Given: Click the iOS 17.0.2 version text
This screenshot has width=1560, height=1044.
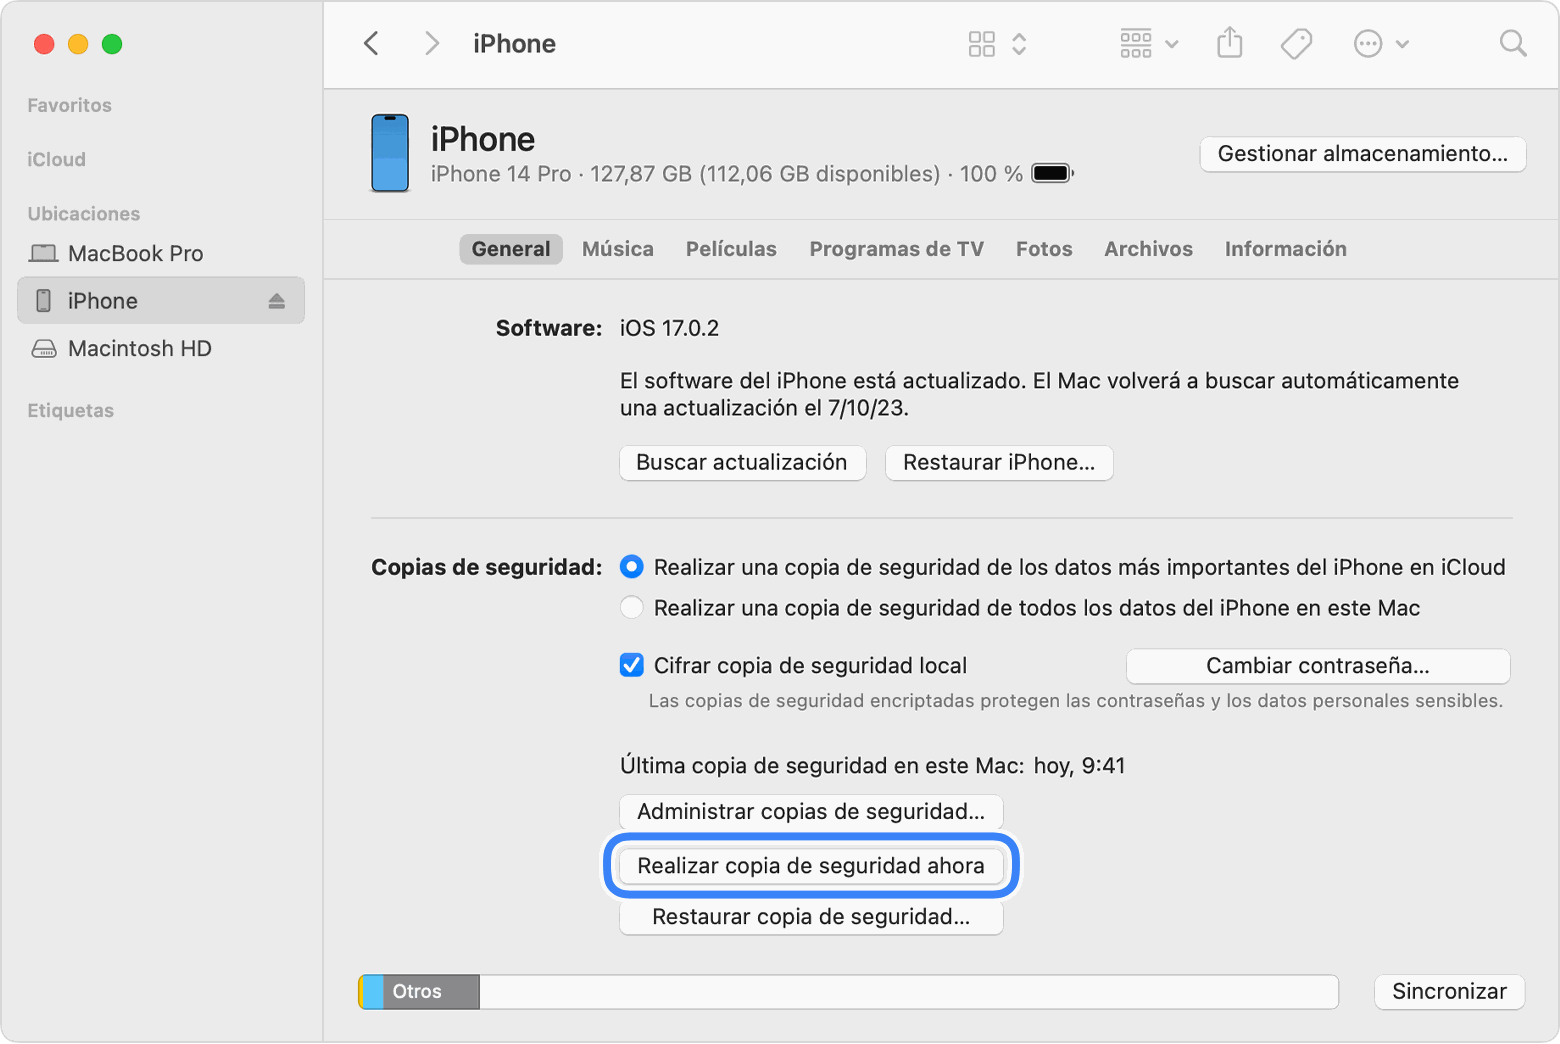Looking at the screenshot, I should (x=669, y=329).
